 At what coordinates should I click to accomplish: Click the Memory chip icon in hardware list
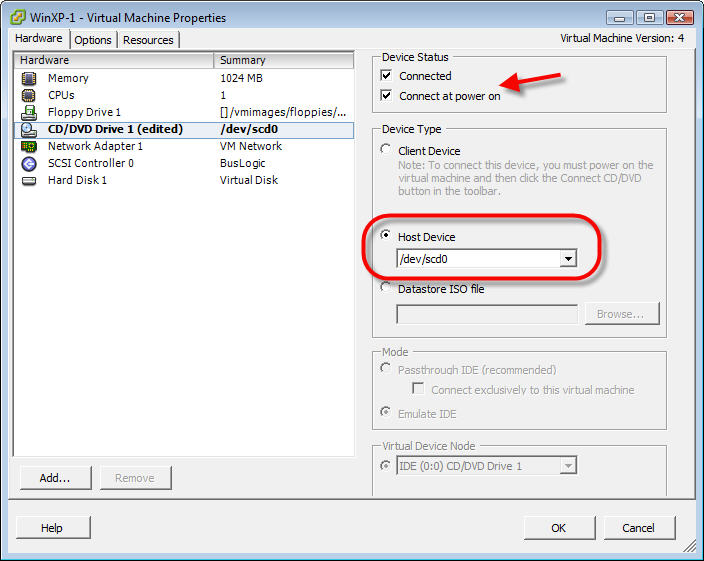click(x=29, y=78)
